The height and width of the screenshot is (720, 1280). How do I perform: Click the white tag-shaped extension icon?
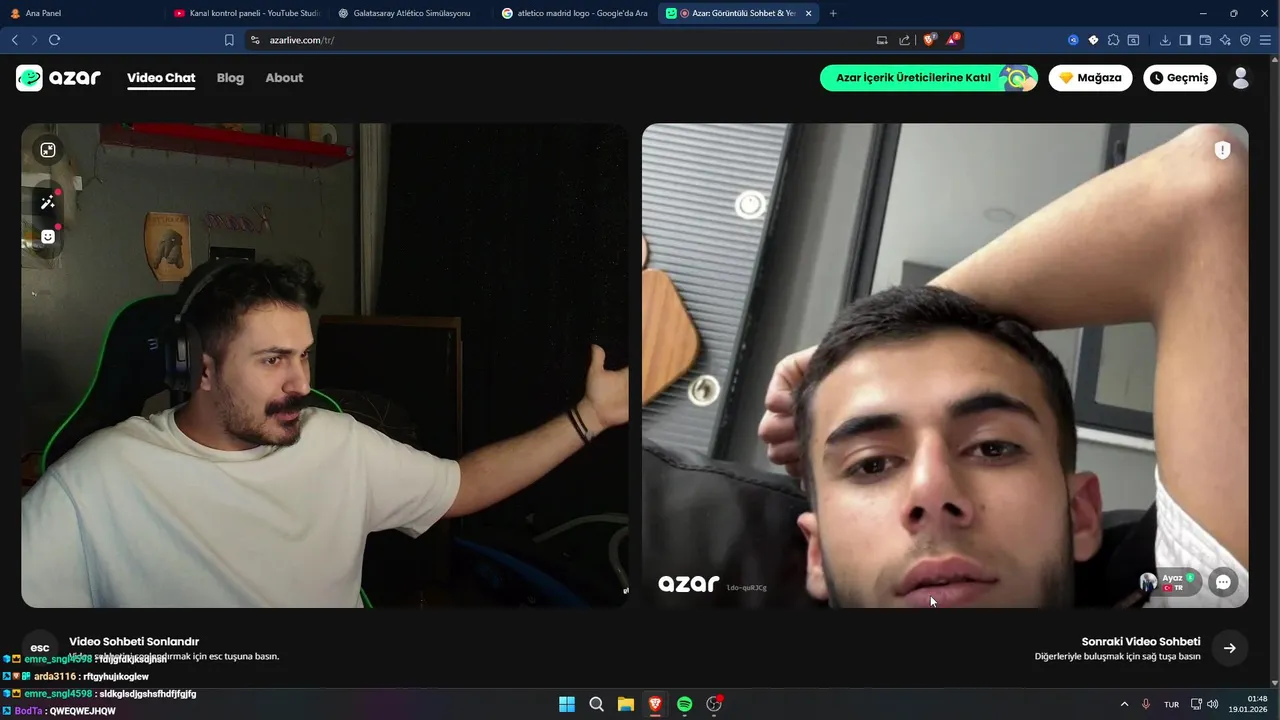point(1093,40)
